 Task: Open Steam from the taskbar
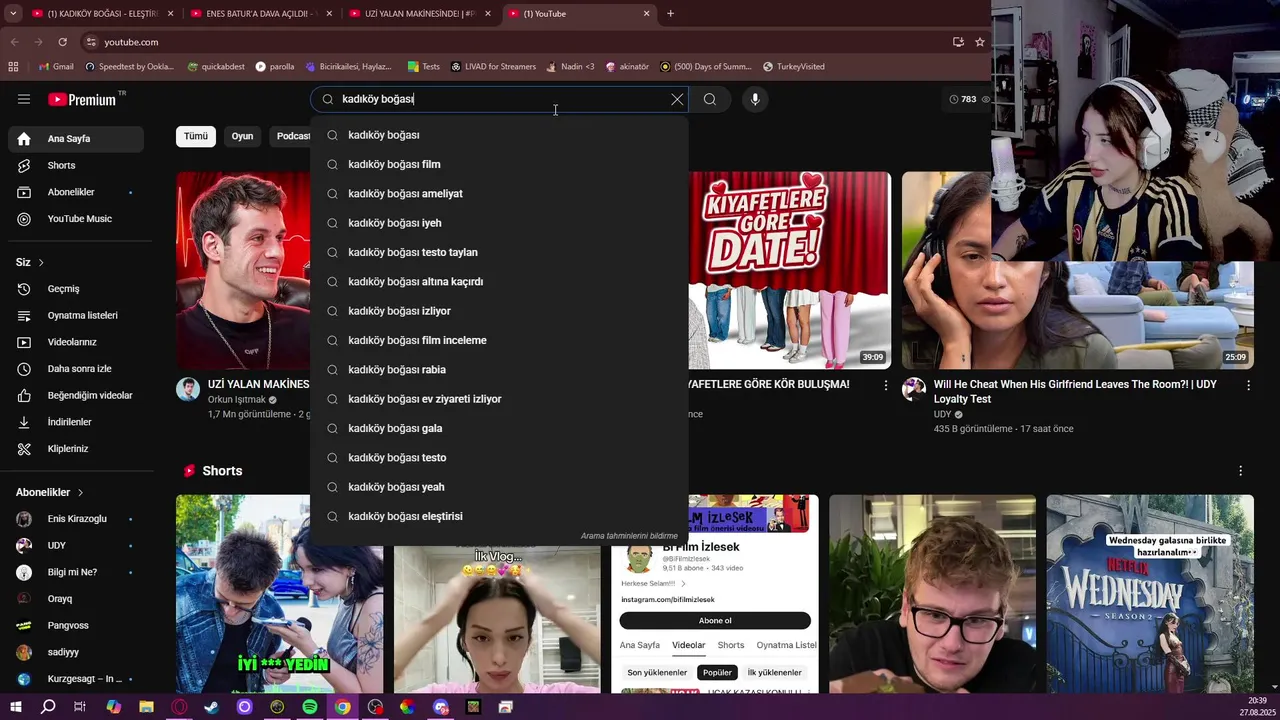pyautogui.click(x=212, y=707)
